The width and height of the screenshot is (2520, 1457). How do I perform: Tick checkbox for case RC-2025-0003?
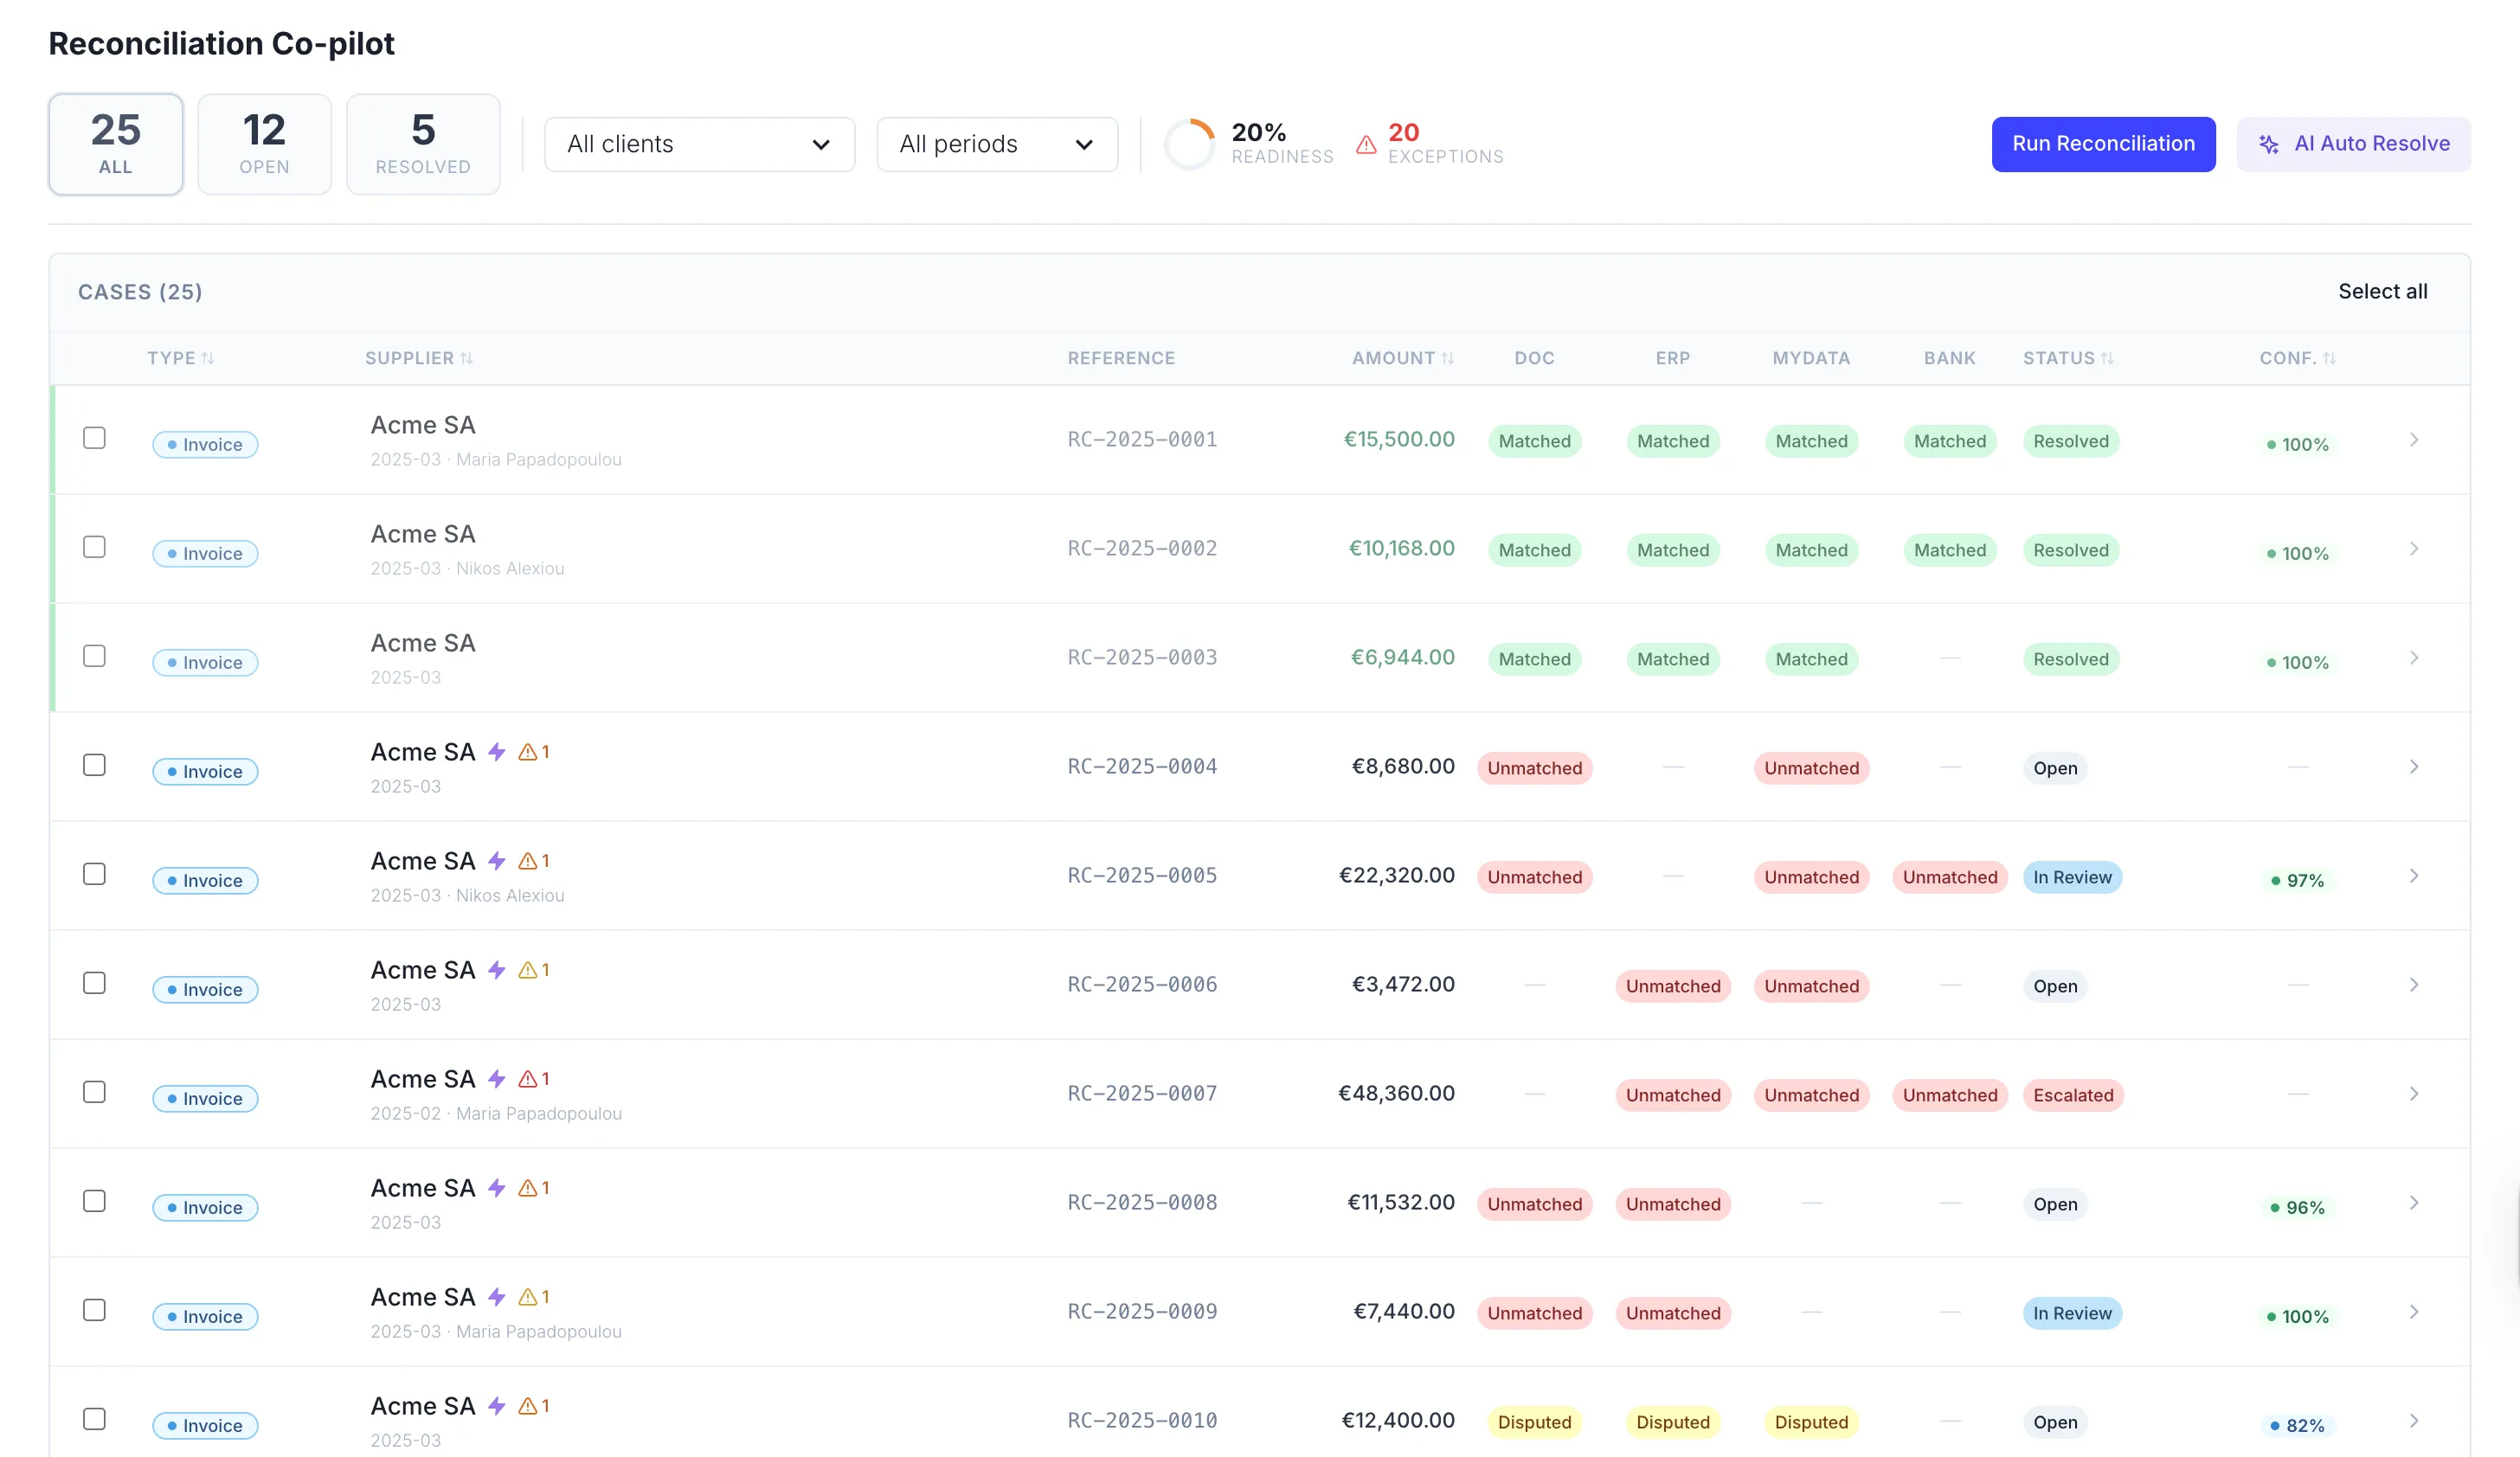tap(94, 656)
